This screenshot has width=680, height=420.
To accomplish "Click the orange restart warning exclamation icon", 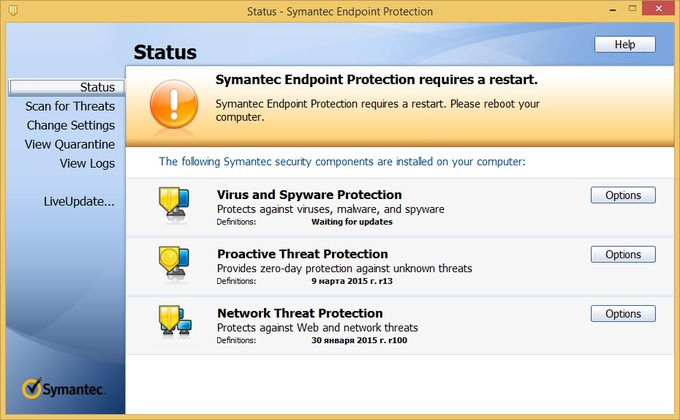I will tap(174, 104).
